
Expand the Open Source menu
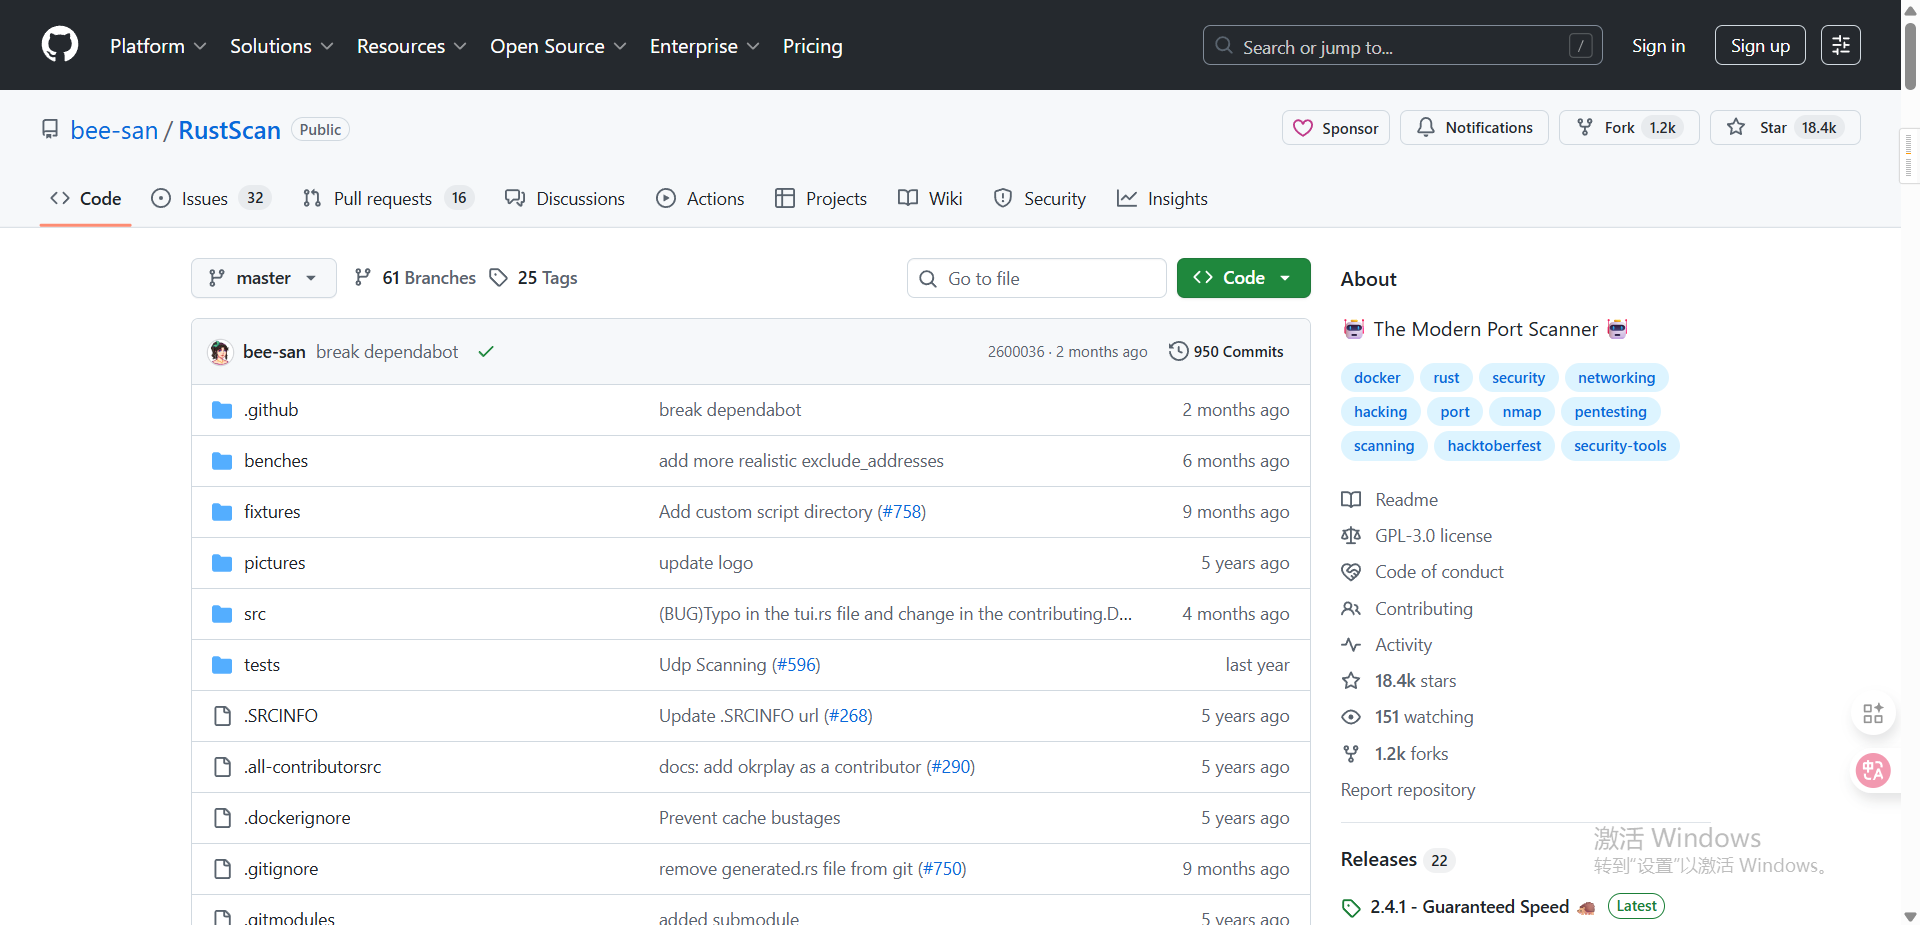(x=558, y=46)
